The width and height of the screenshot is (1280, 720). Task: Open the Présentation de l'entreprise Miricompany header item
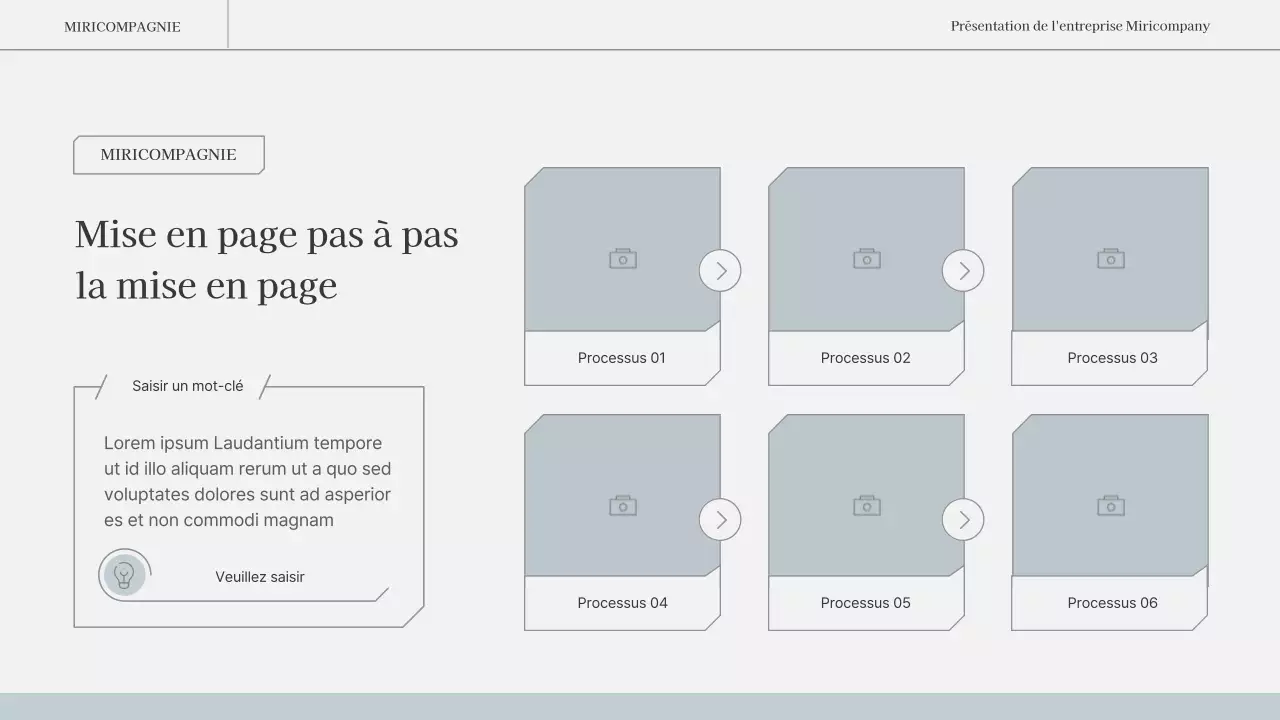click(1080, 26)
